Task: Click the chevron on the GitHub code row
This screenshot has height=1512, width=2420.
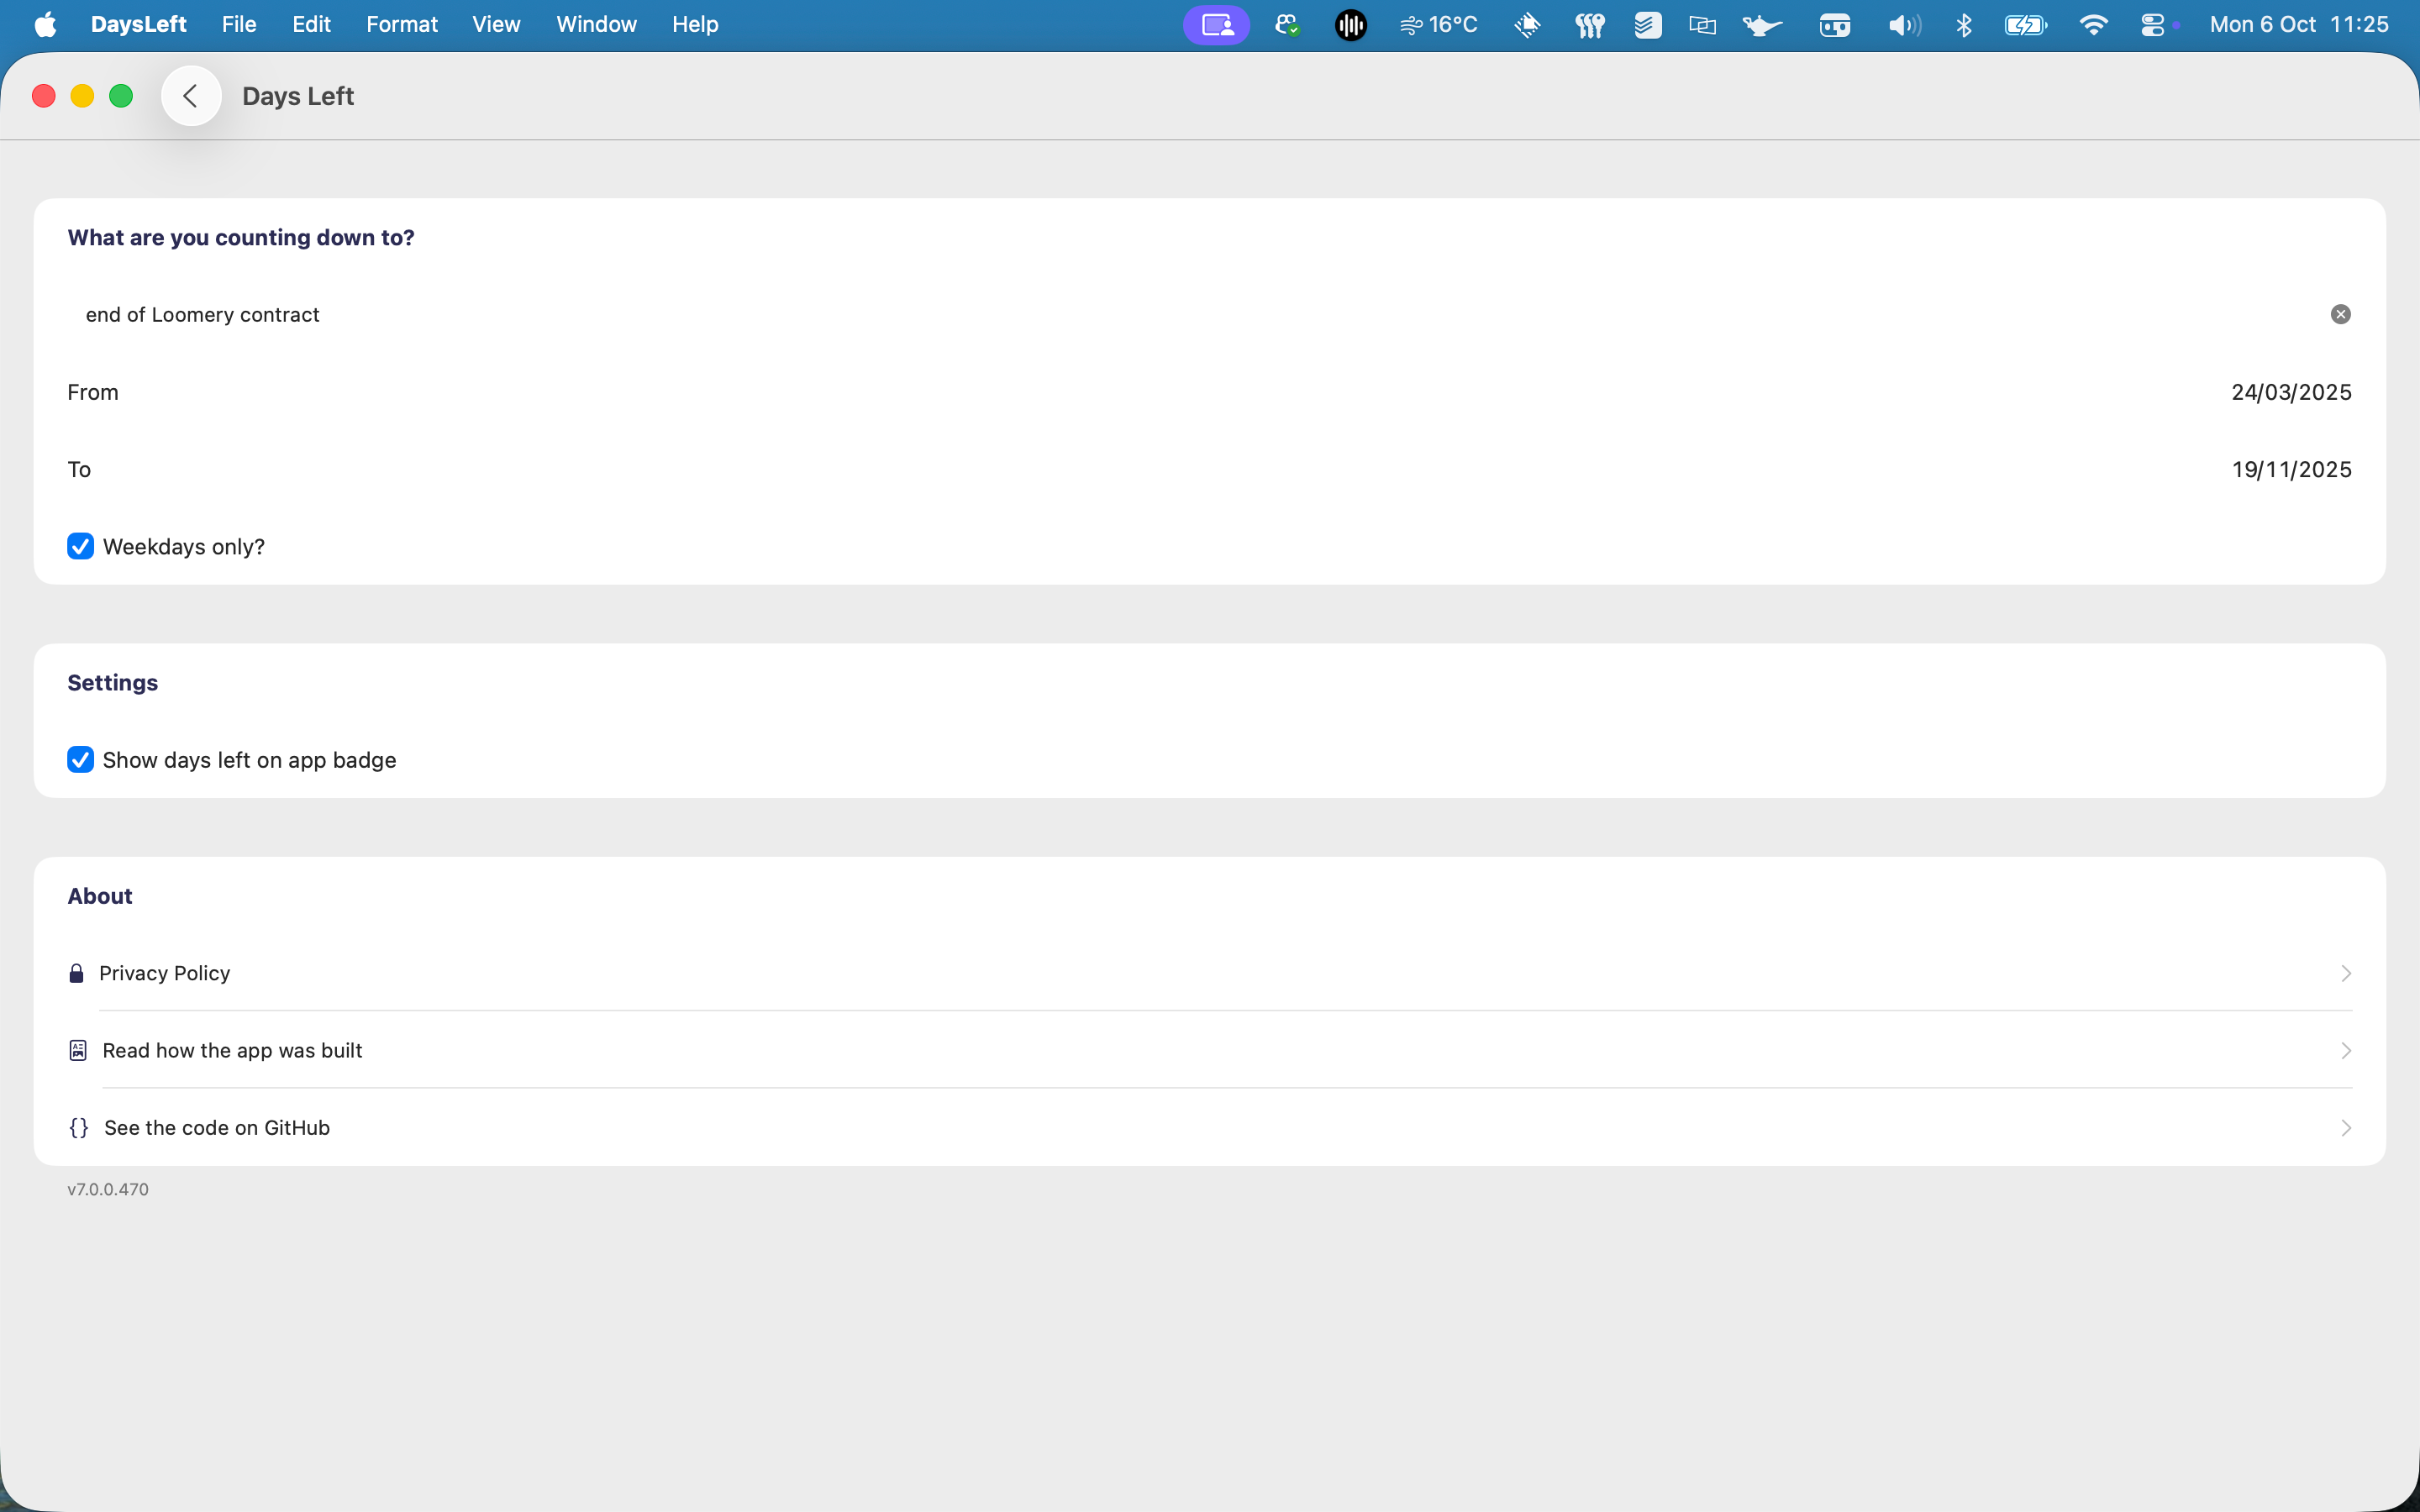Action: [2345, 1128]
